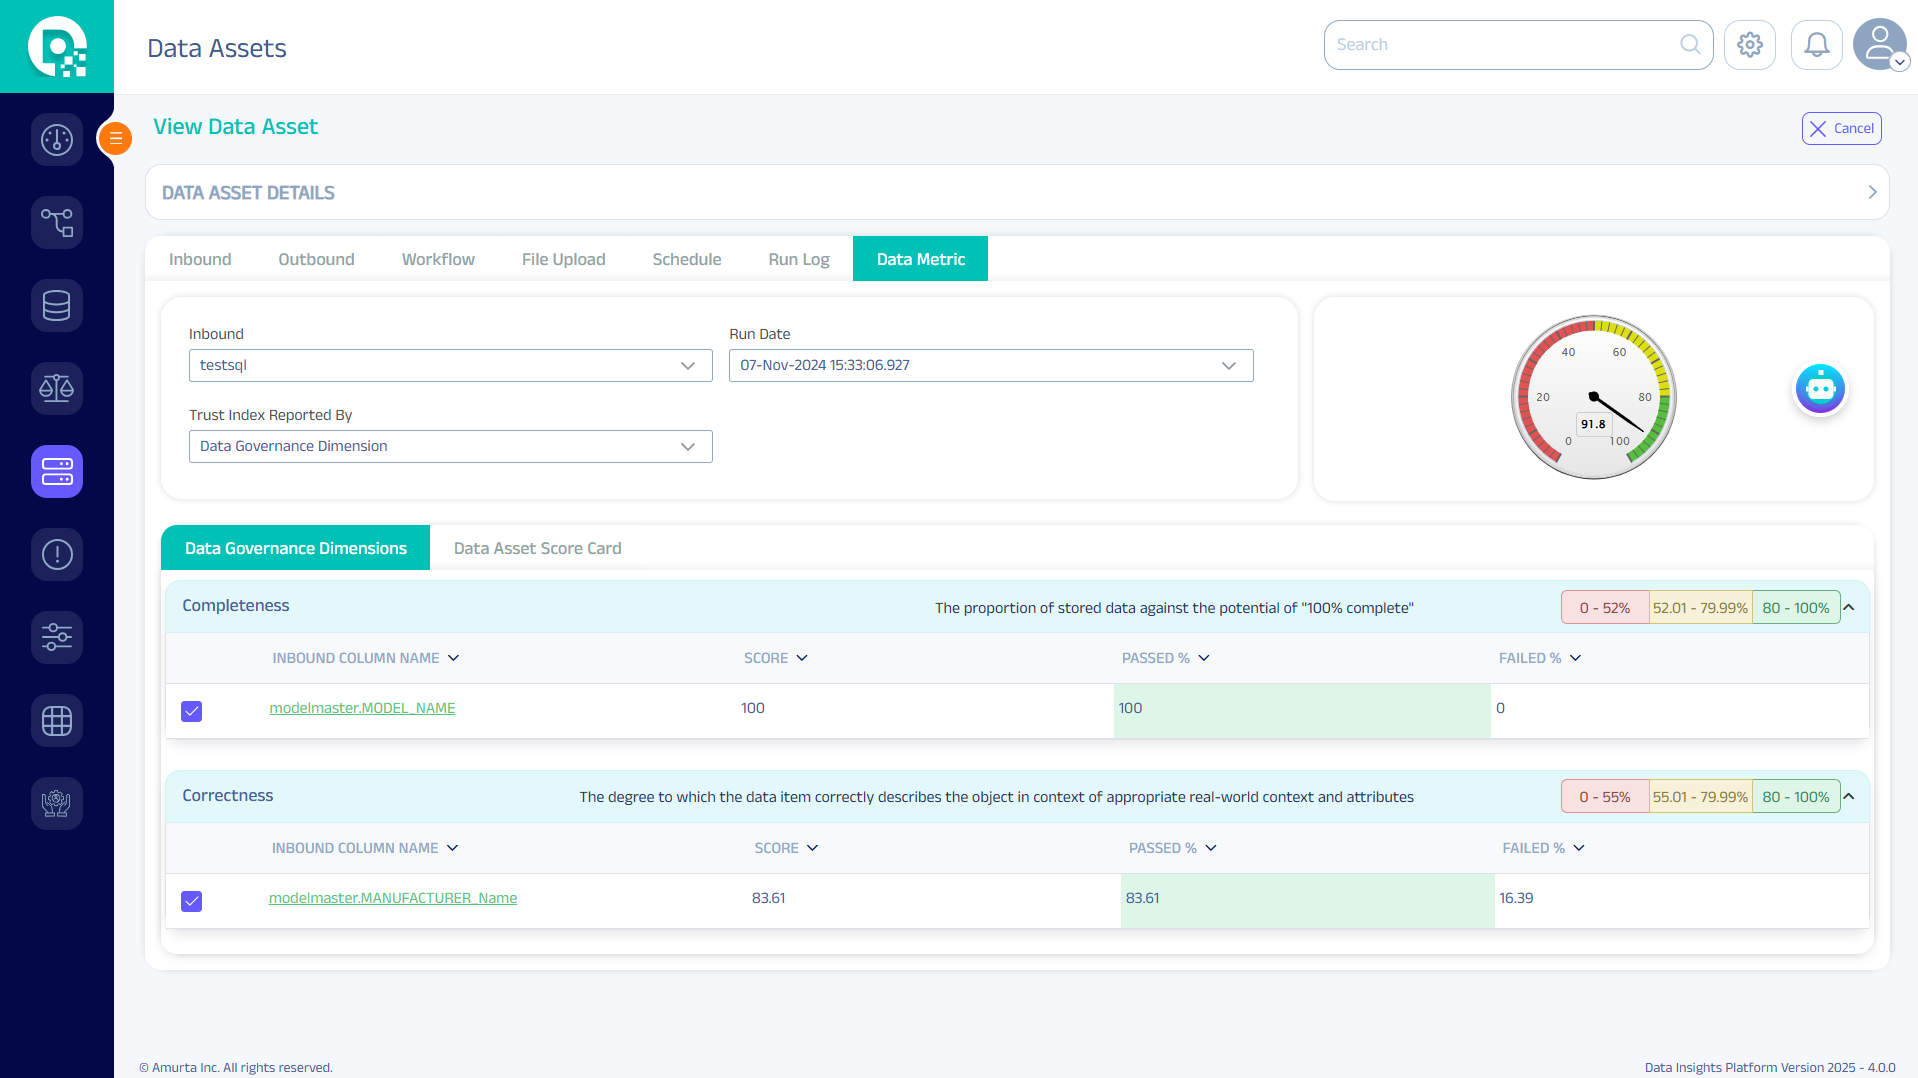The image size is (1918, 1078).
Task: Open the modelmaster.MANUFACTURER_Name link
Action: coord(393,898)
